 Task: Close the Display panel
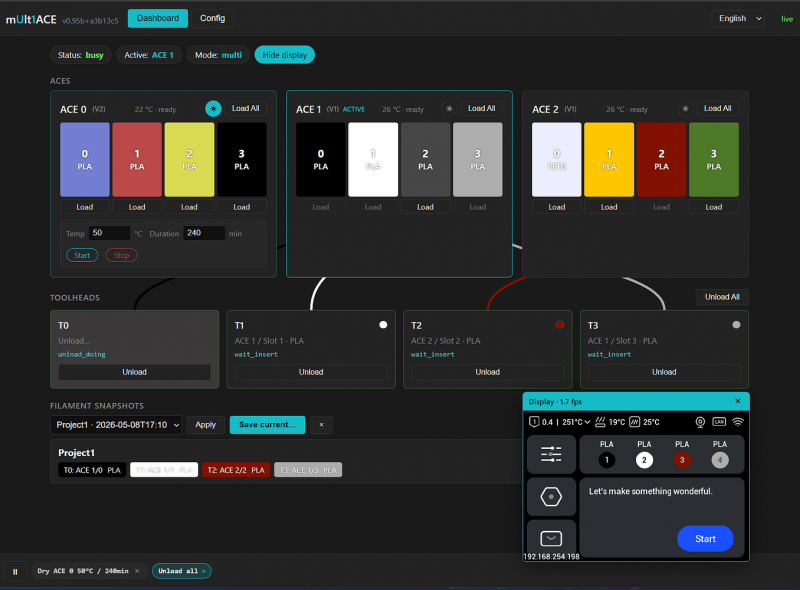738,401
